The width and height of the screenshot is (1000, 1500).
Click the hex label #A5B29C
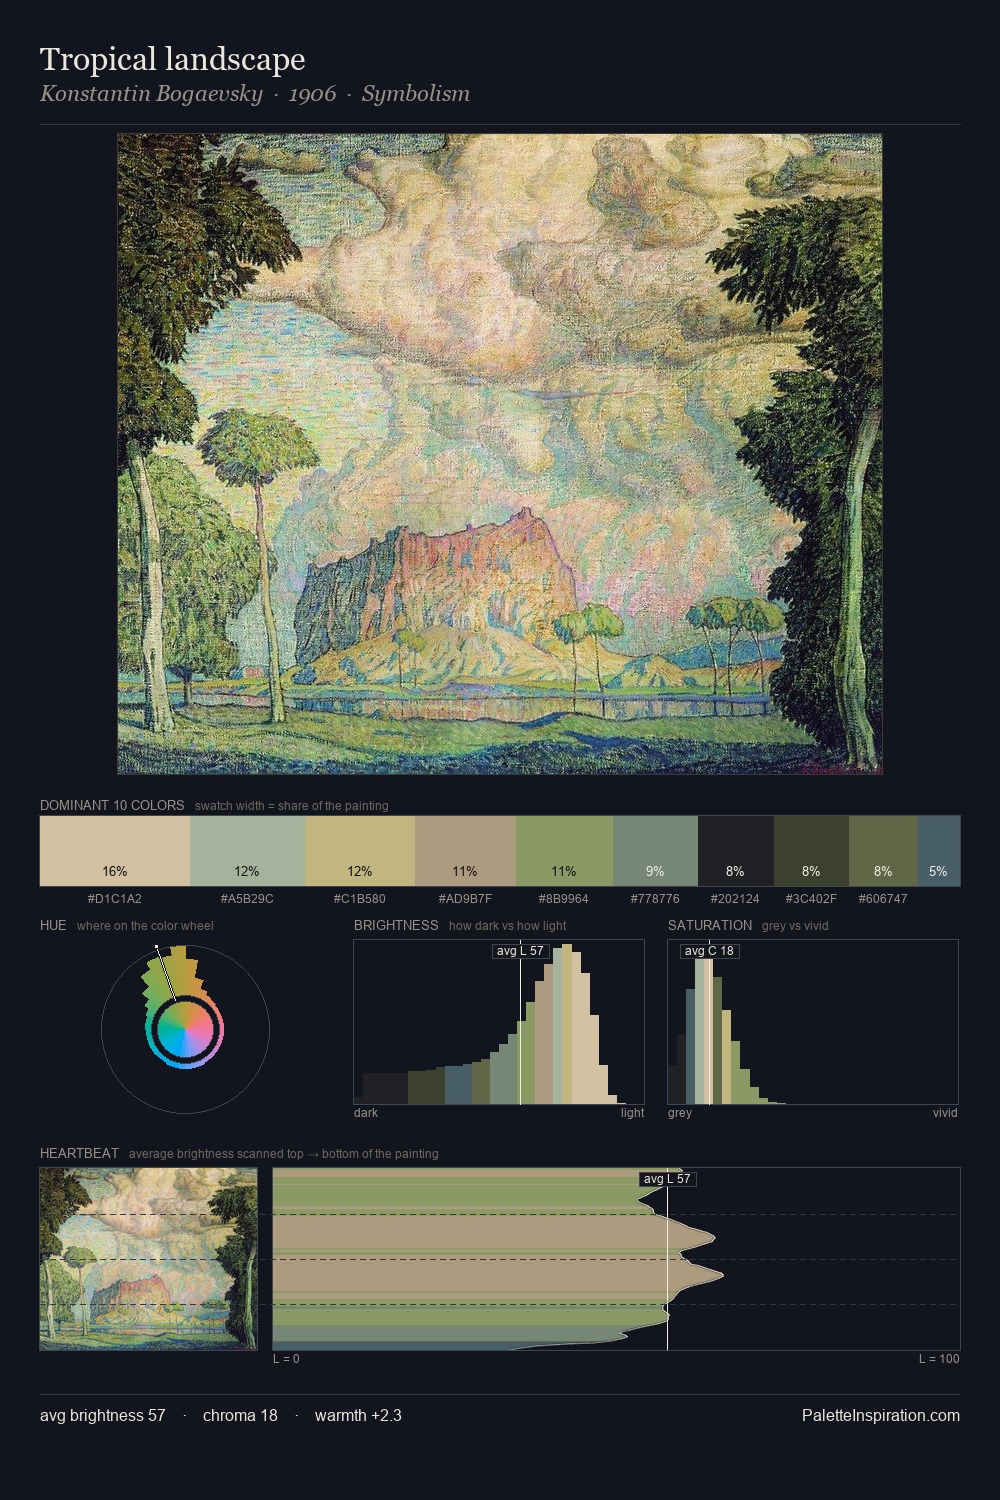click(247, 899)
